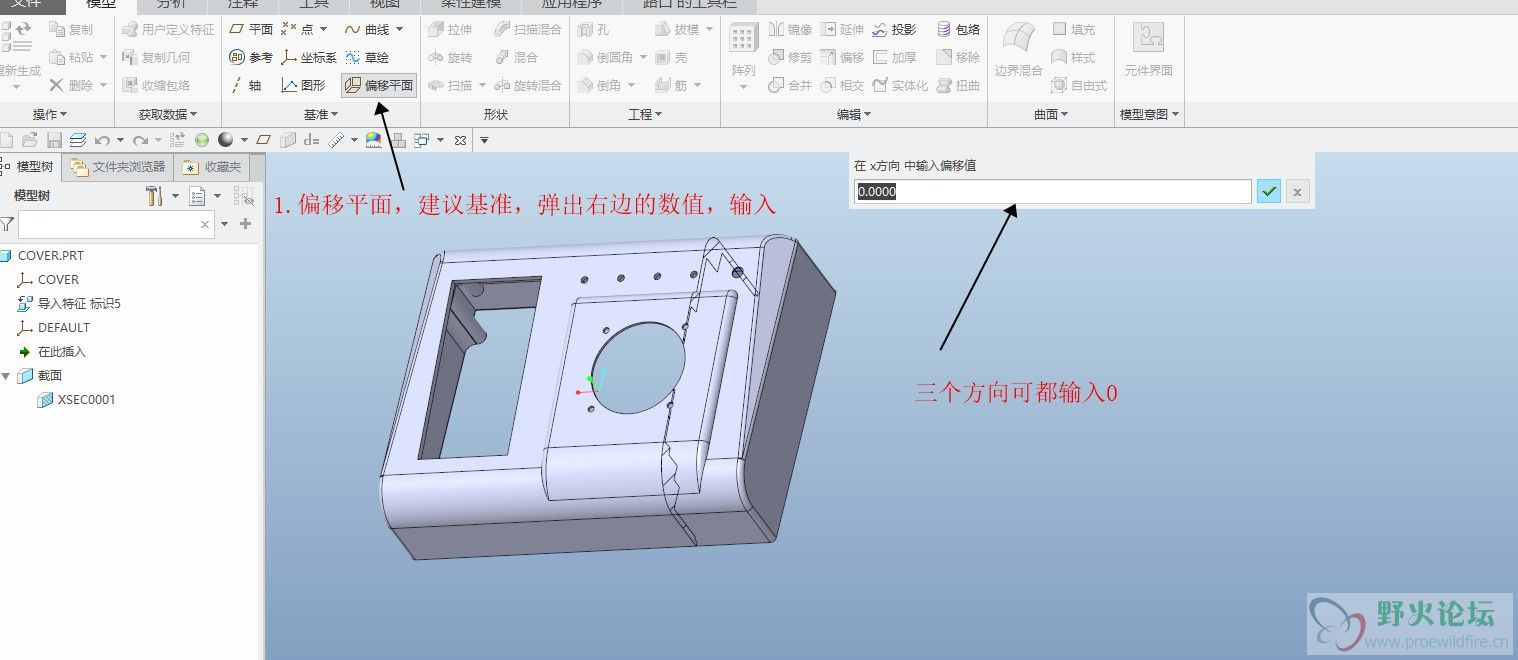The height and width of the screenshot is (660, 1518).
Task: Click the 图形 graph tool
Action: pyautogui.click(x=303, y=86)
